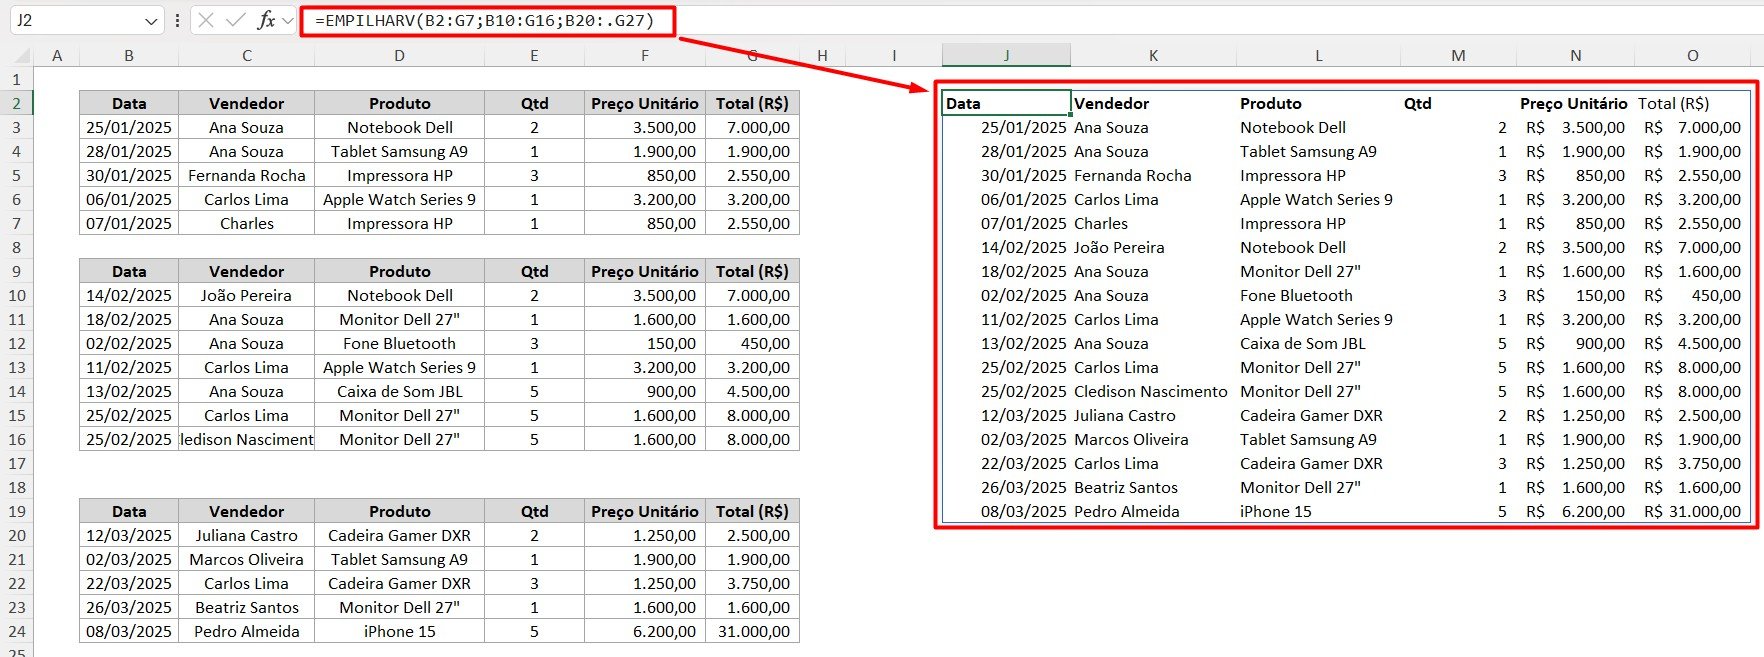
Task: Select column D header
Action: [x=399, y=56]
